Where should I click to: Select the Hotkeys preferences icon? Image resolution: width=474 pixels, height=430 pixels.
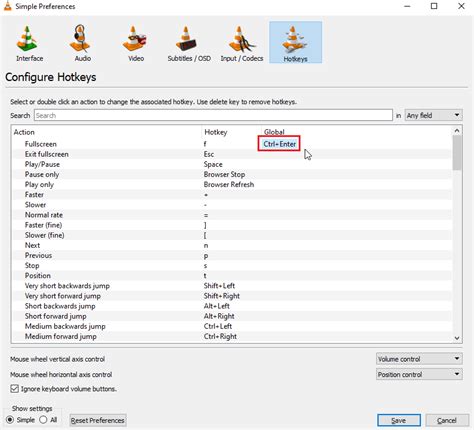295,42
